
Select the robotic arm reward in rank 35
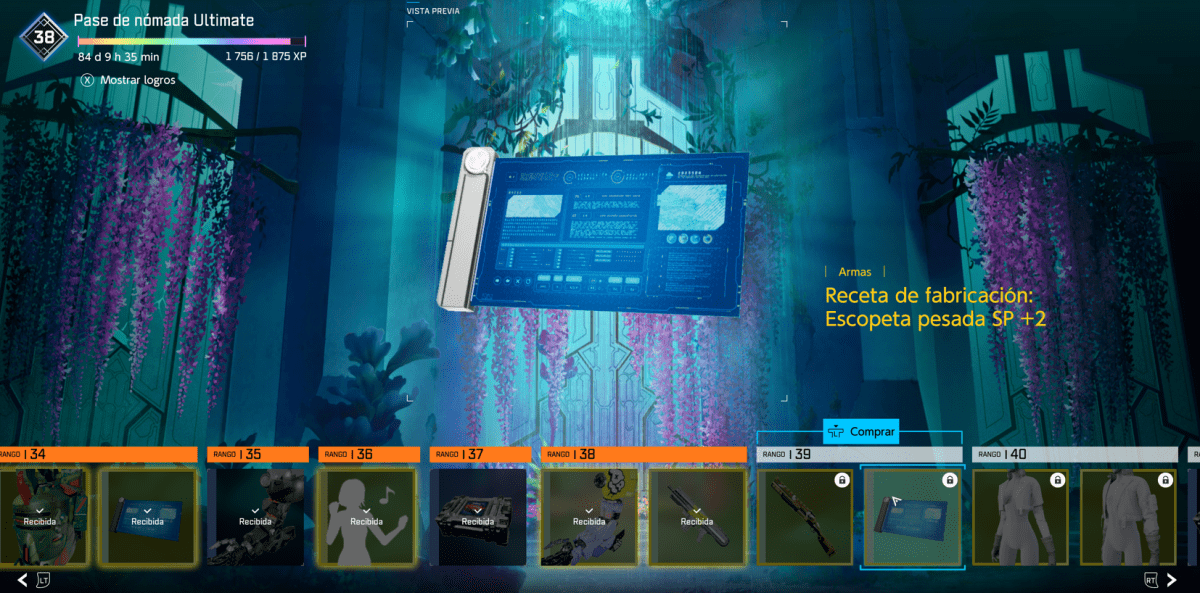click(x=255, y=517)
